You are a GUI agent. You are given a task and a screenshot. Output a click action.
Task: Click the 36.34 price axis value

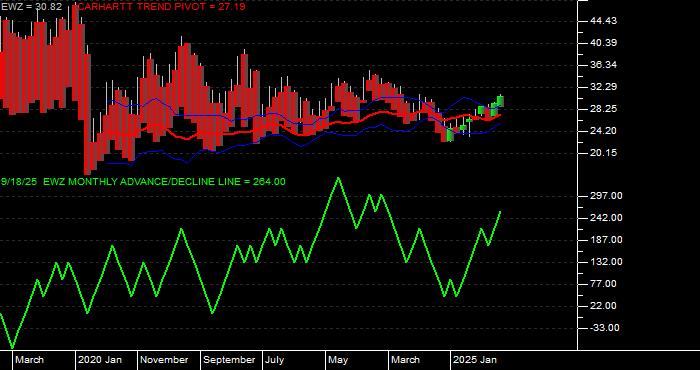coord(603,65)
